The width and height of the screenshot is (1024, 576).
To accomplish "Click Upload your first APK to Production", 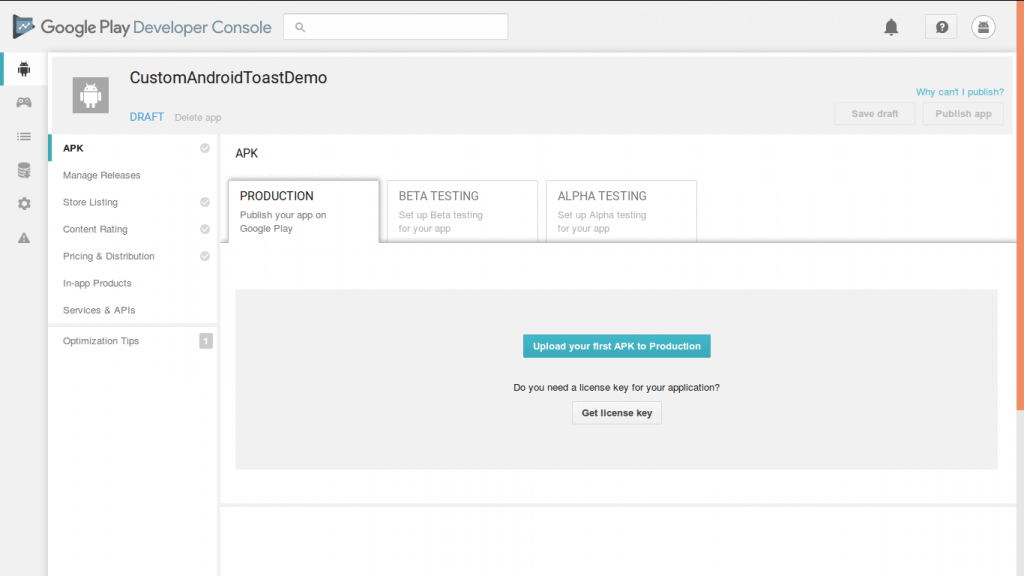I will click(x=616, y=346).
